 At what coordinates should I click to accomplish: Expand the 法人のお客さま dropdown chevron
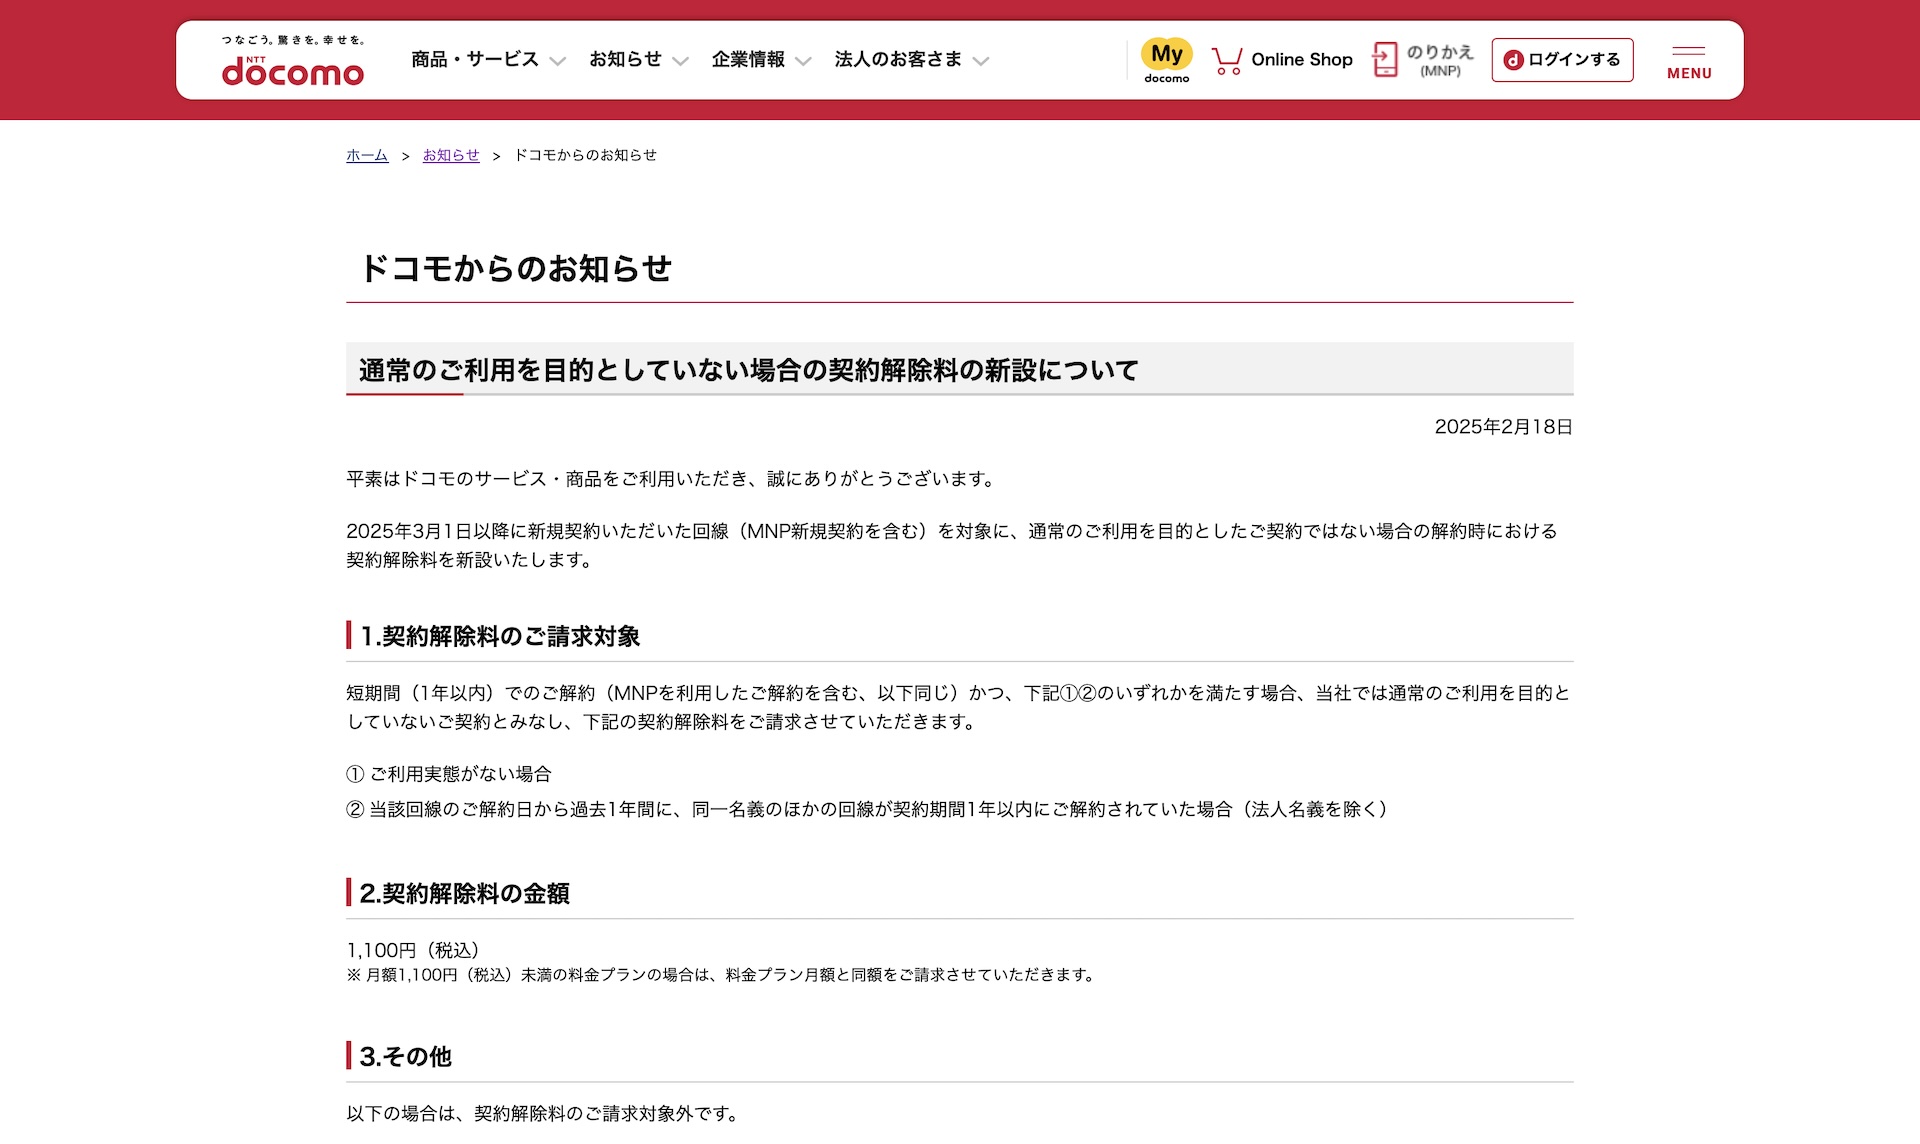click(x=981, y=61)
